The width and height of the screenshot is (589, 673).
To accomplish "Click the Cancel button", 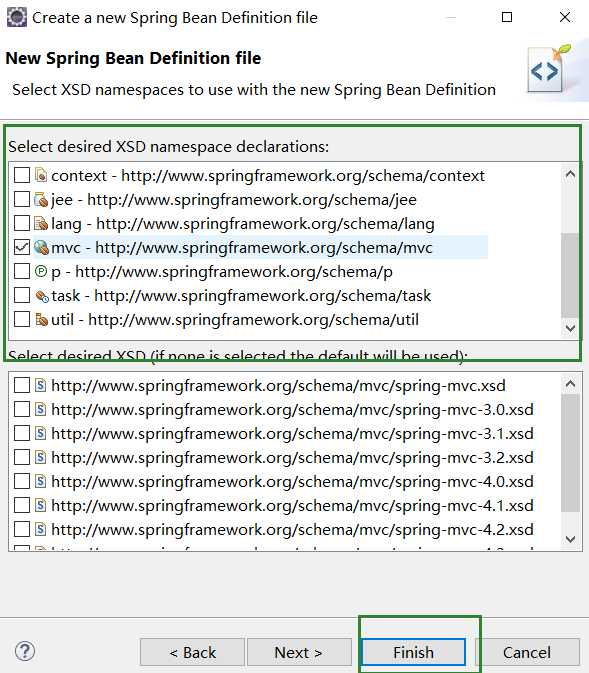I will pos(527,652).
